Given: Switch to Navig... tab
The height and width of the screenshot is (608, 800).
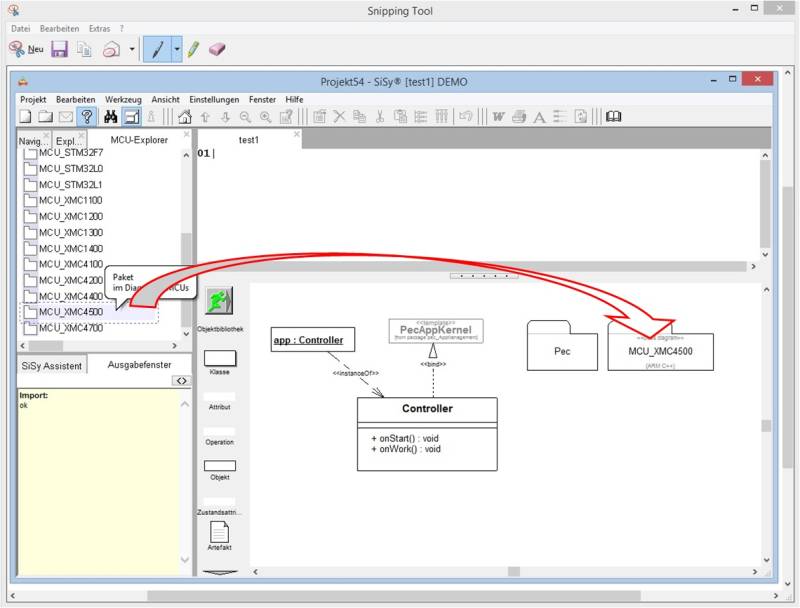Looking at the screenshot, I should tap(33, 141).
